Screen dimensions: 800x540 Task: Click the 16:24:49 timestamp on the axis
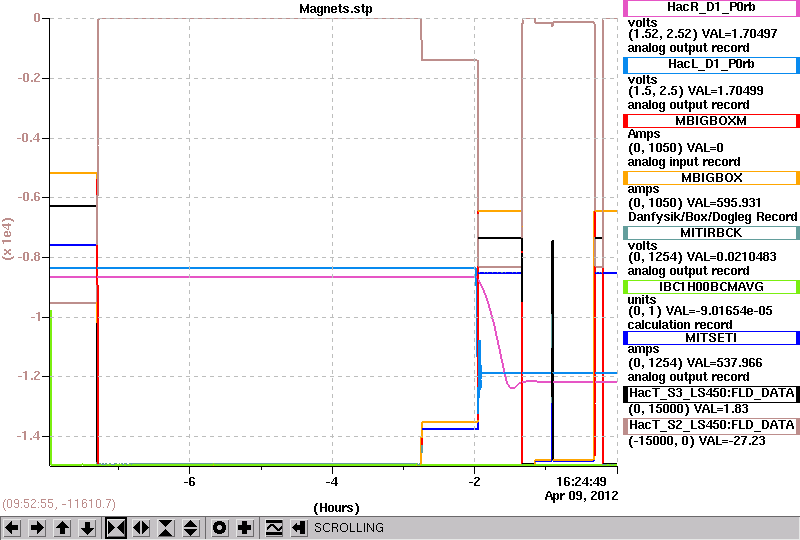[581, 481]
